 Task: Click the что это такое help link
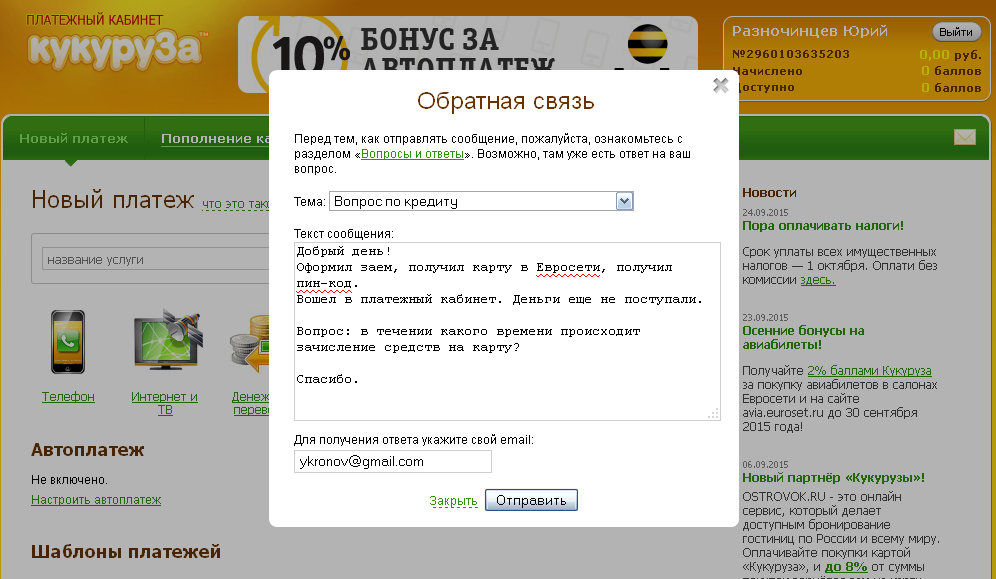pyautogui.click(x=236, y=204)
